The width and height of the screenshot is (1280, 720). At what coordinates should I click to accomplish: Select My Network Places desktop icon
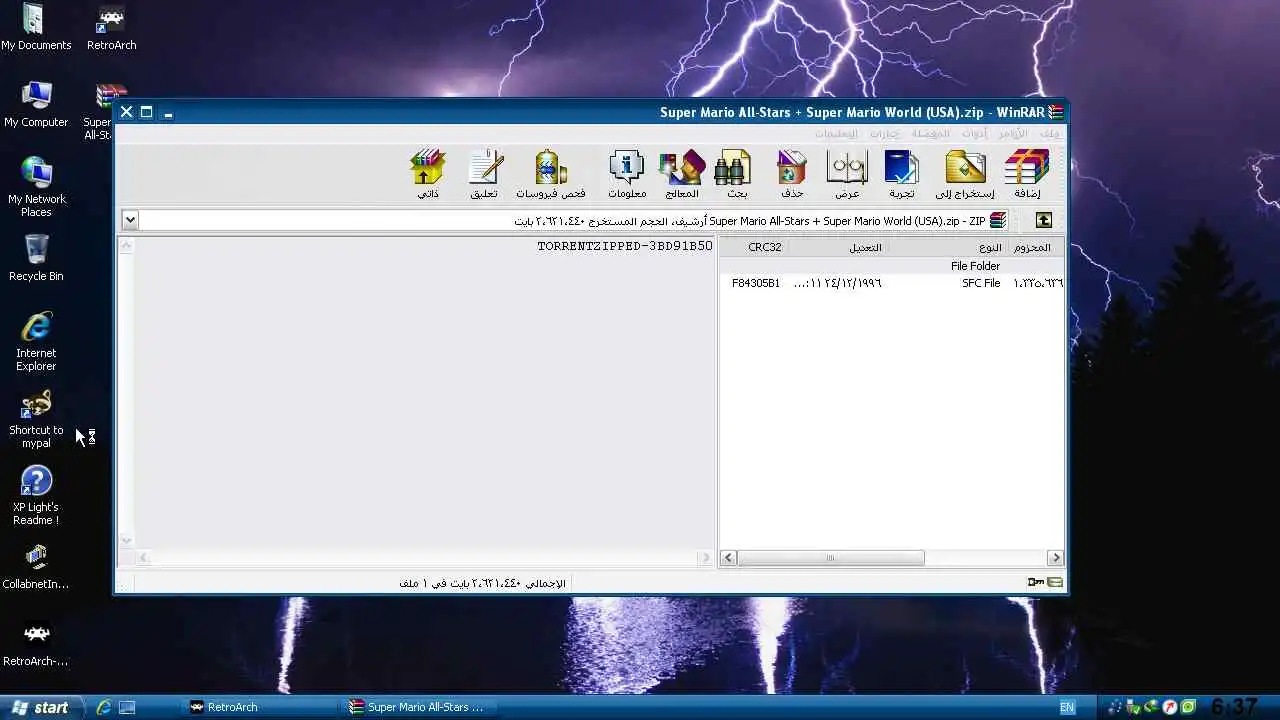pos(36,187)
